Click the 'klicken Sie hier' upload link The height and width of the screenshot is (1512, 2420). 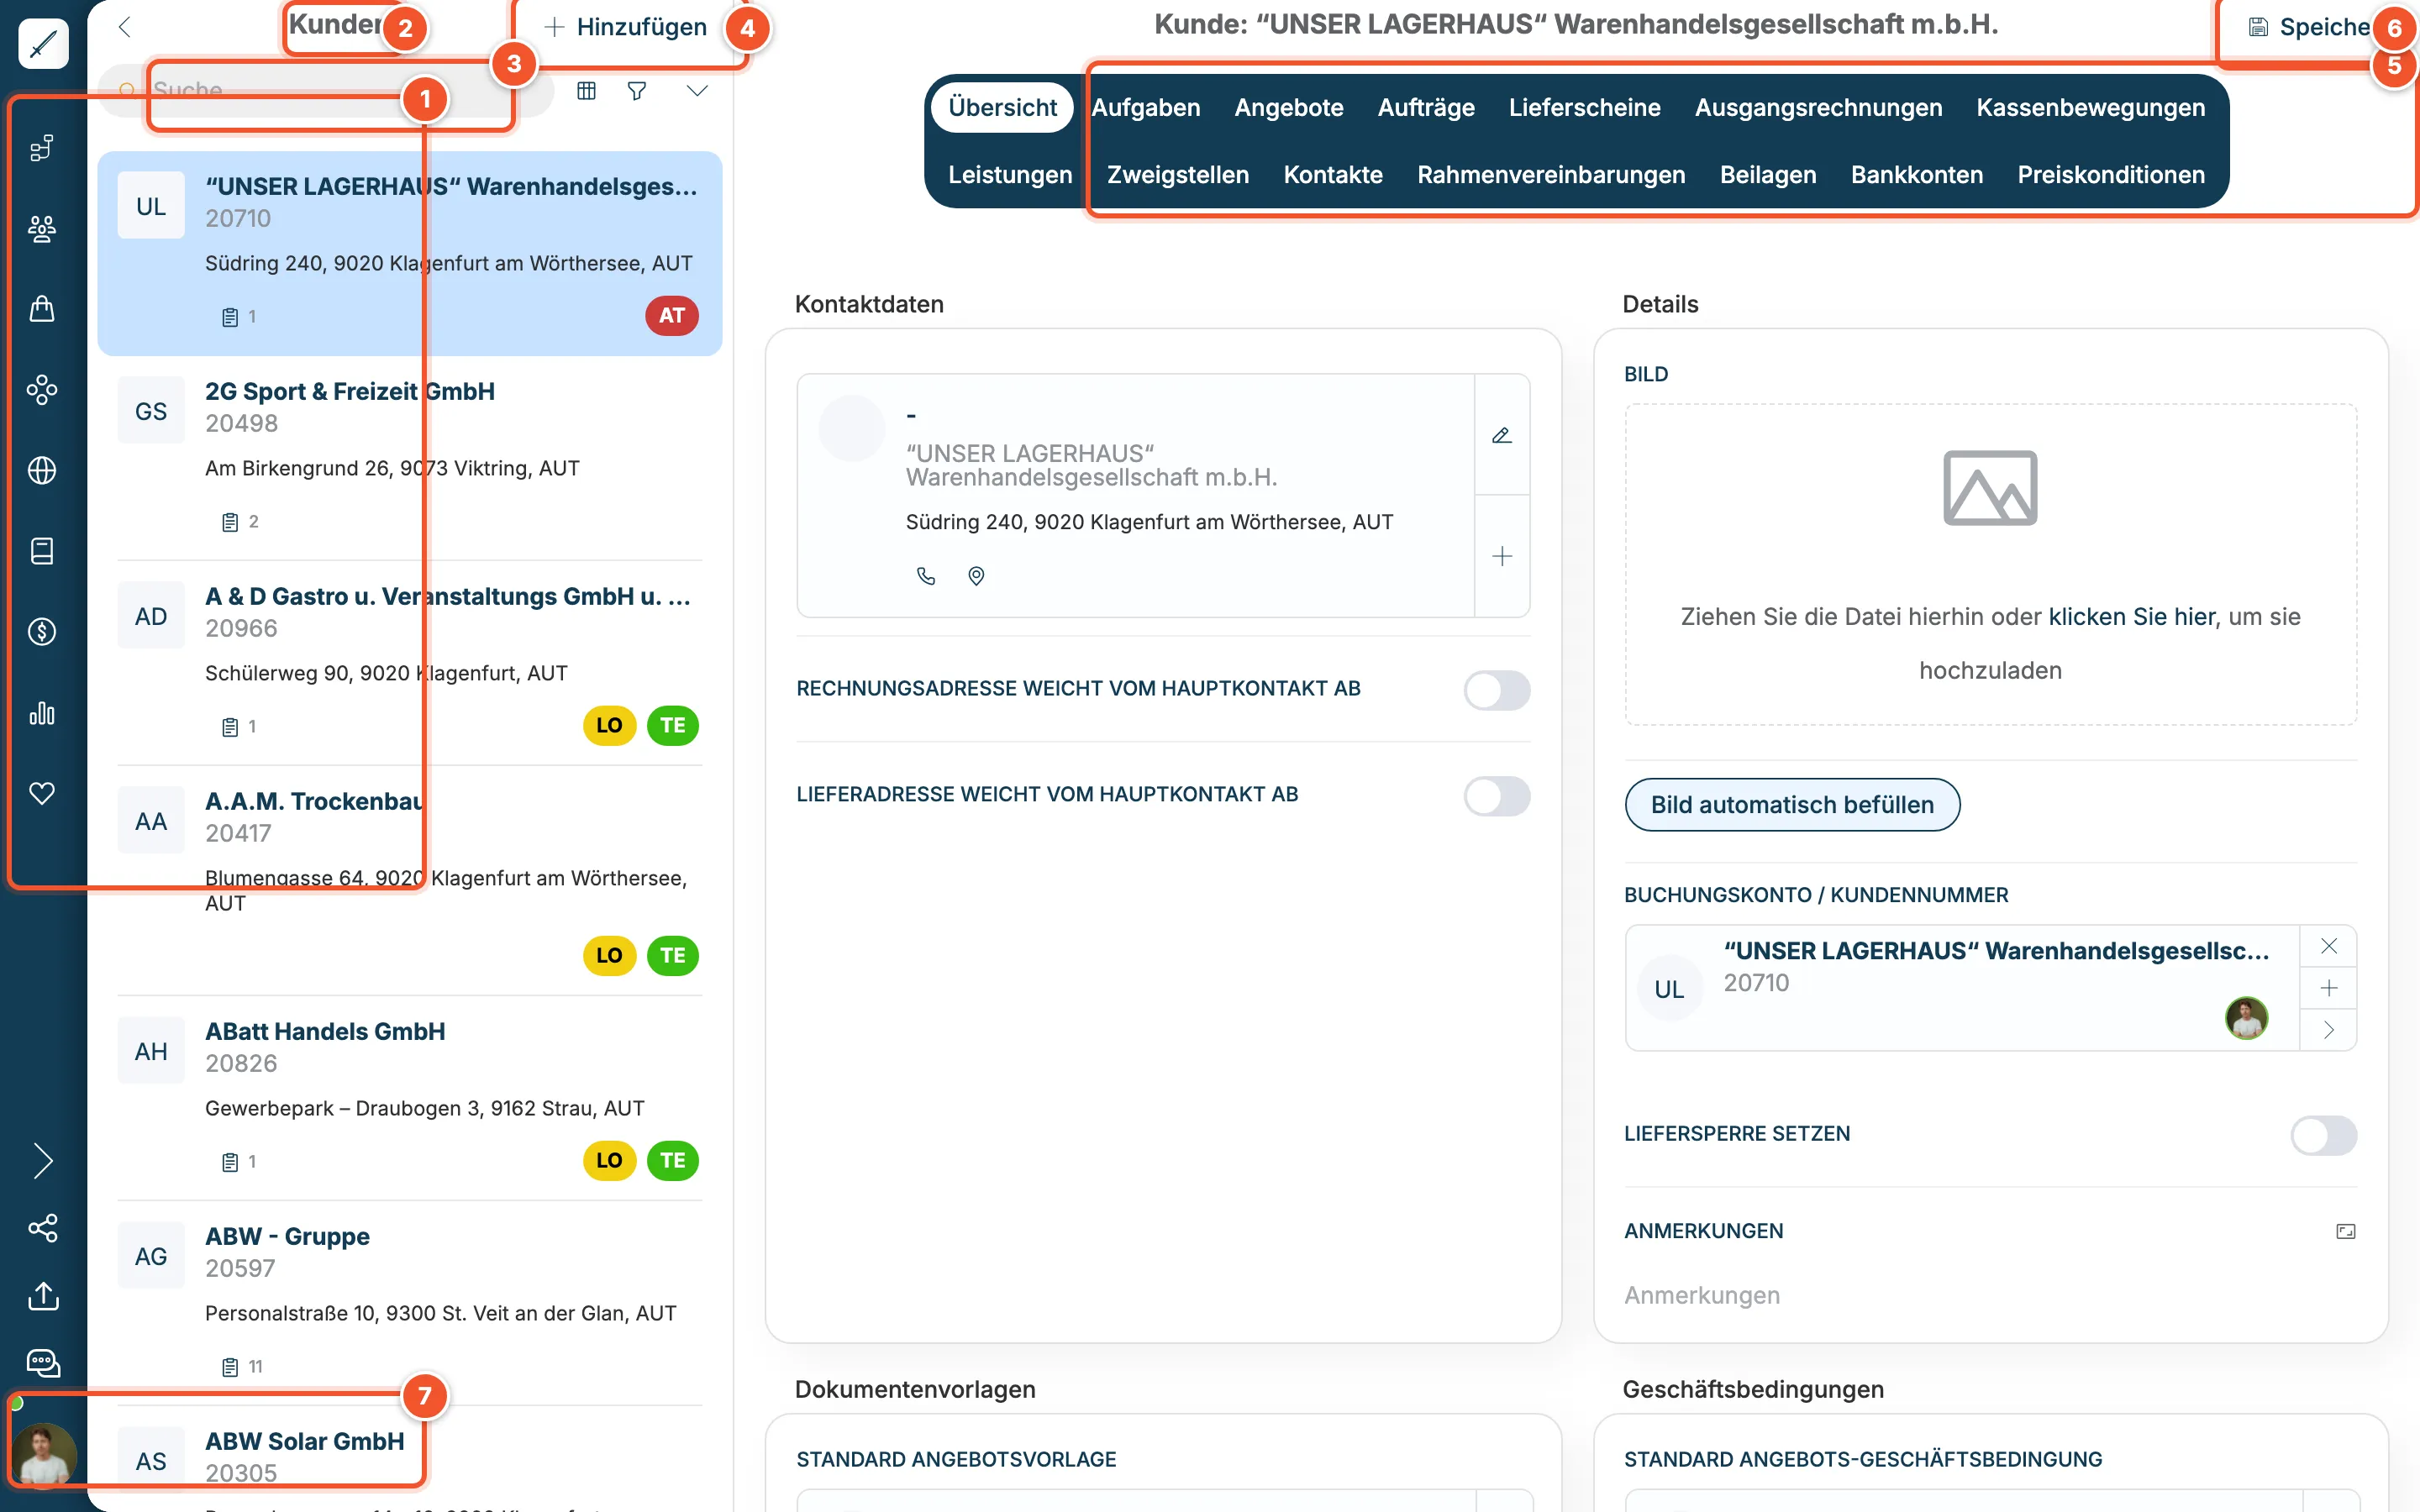tap(2132, 617)
